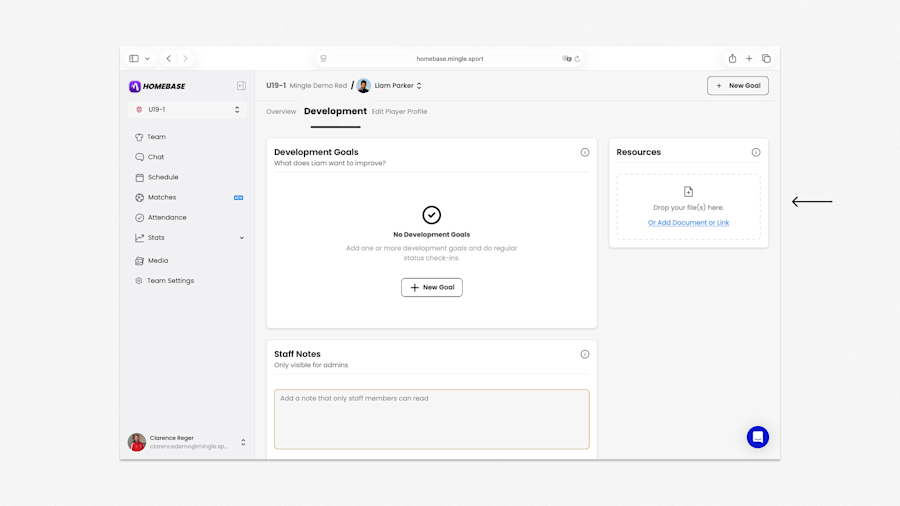Click Or Add Document or Link
The height and width of the screenshot is (506, 900).
point(688,223)
